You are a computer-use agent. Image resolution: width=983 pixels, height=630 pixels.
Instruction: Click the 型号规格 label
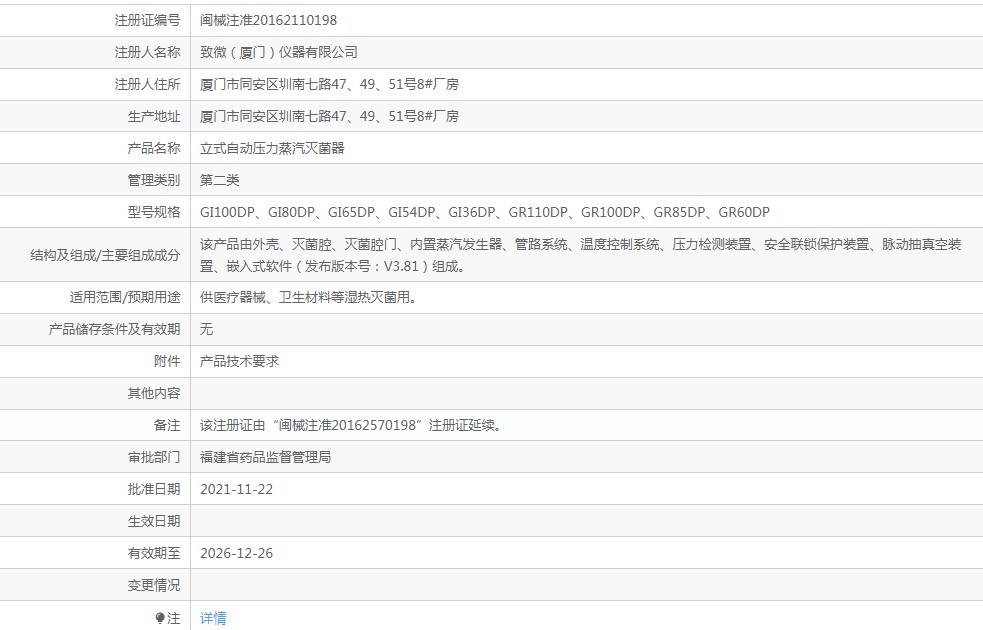(154, 212)
